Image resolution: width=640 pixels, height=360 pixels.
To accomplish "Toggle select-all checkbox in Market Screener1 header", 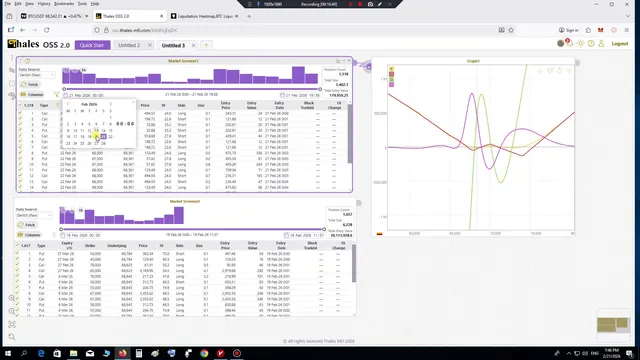I will coord(20,105).
